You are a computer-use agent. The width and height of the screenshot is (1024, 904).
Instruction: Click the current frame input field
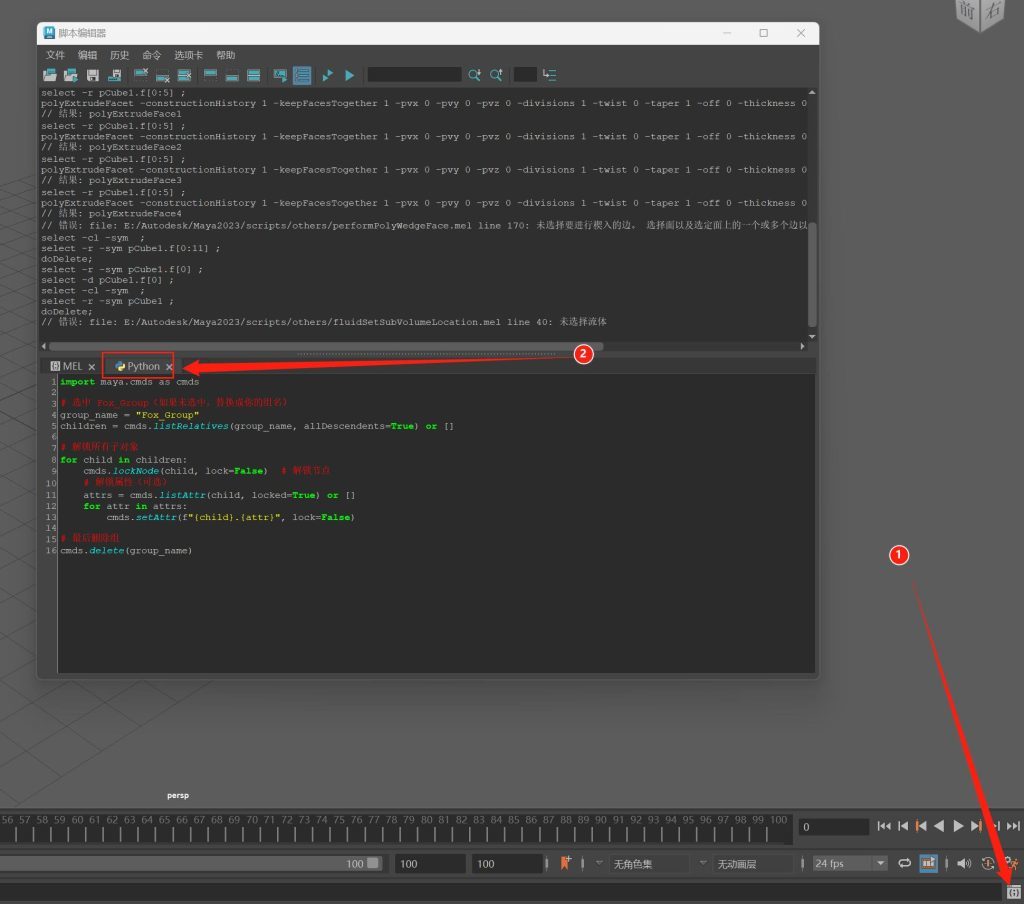(x=833, y=827)
